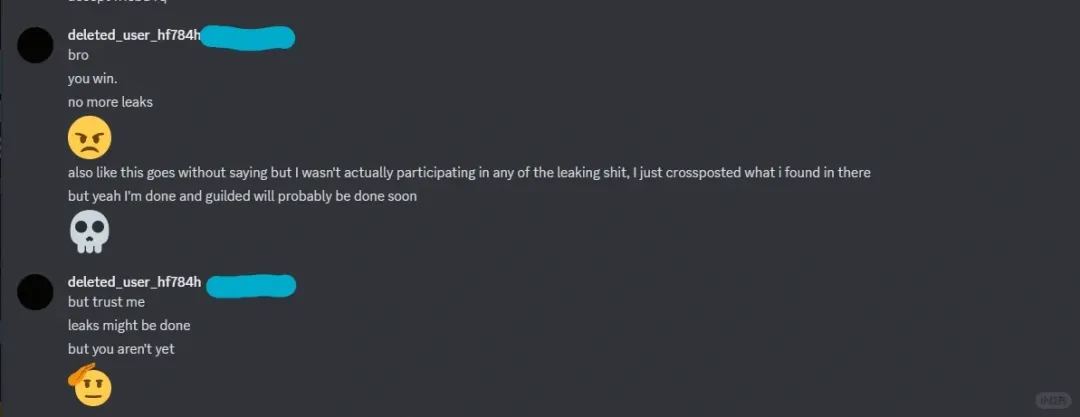Click the watermark badge in bottom-right corner
Viewport: 1080px width, 417px height.
pos(1054,400)
